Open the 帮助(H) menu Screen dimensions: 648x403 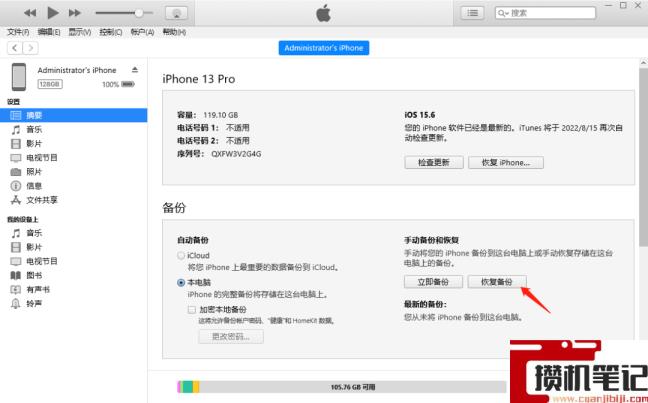point(174,32)
